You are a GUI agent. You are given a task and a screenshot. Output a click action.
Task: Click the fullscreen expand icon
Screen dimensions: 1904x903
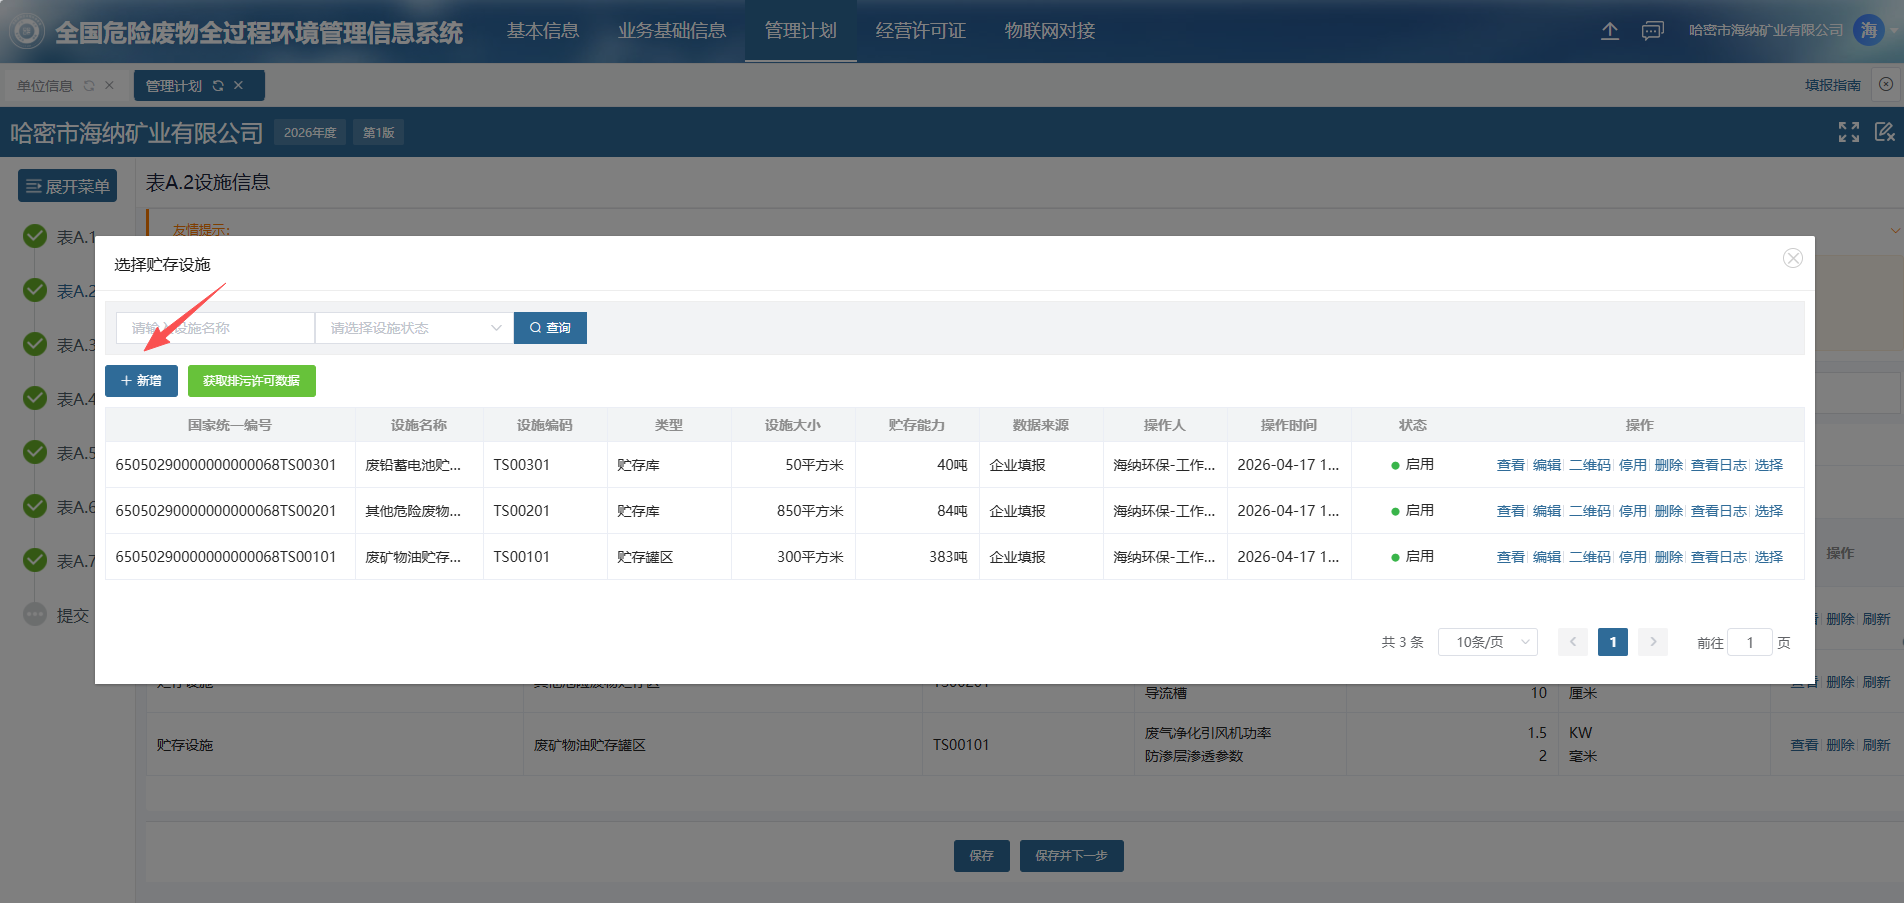pyautogui.click(x=1848, y=132)
